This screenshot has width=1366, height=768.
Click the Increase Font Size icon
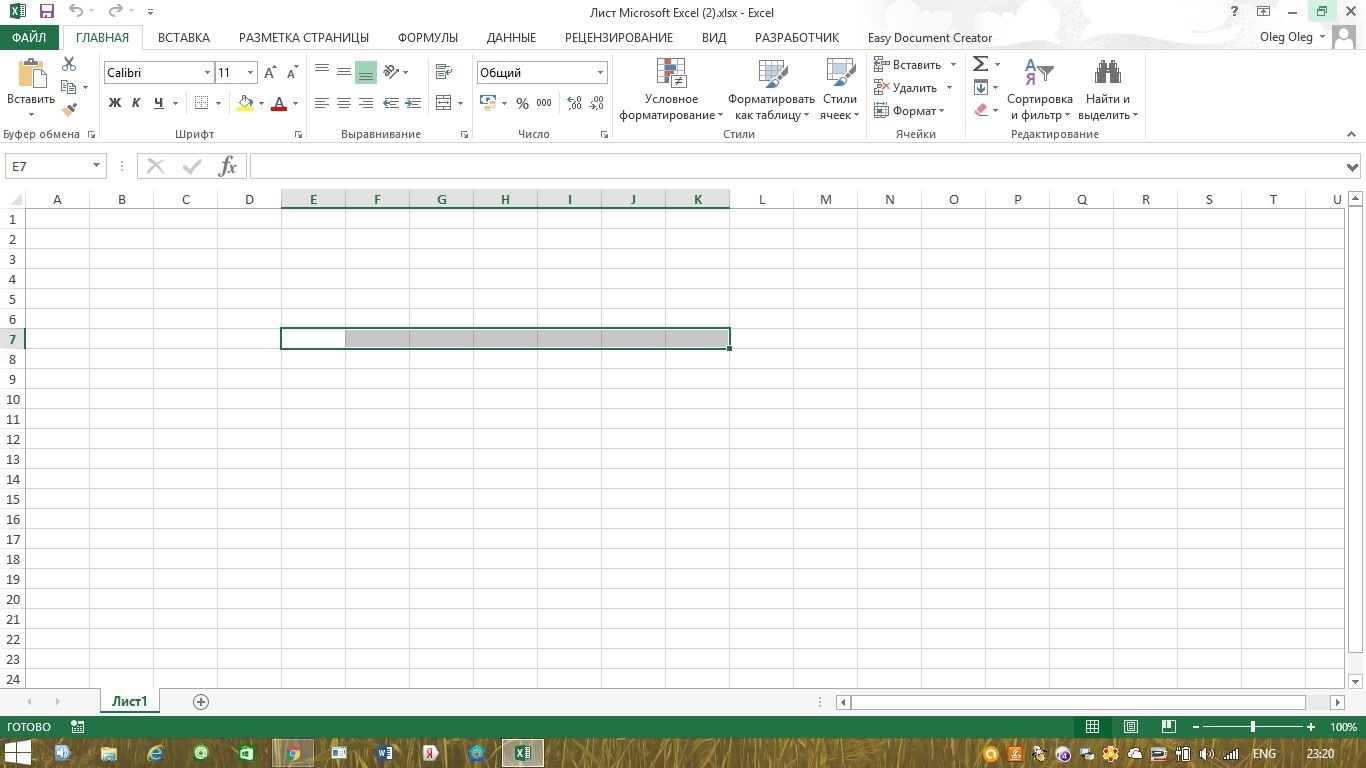pos(270,73)
